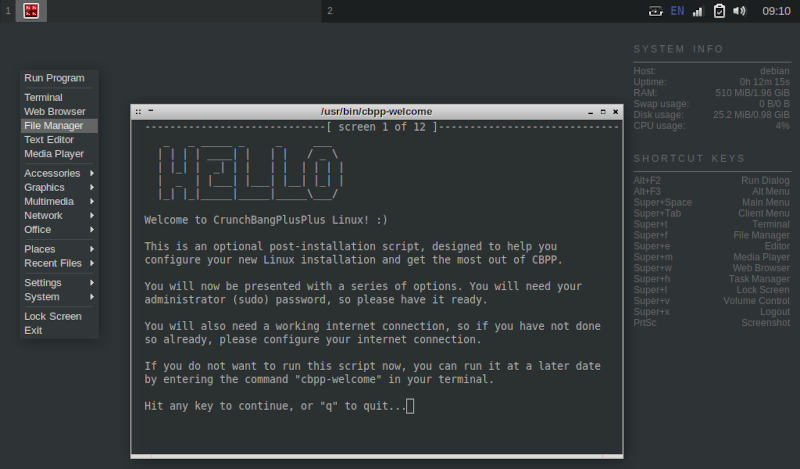Close the cbpp-welcome window

click(615, 112)
